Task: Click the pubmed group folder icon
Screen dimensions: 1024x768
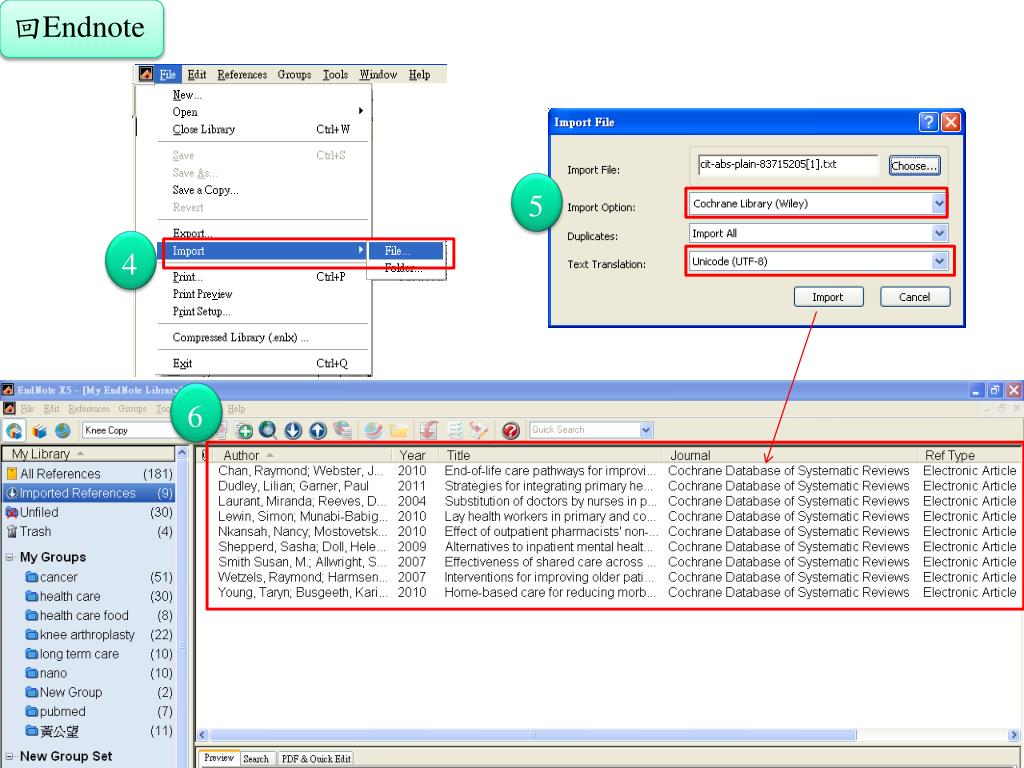Action: pyautogui.click(x=31, y=711)
